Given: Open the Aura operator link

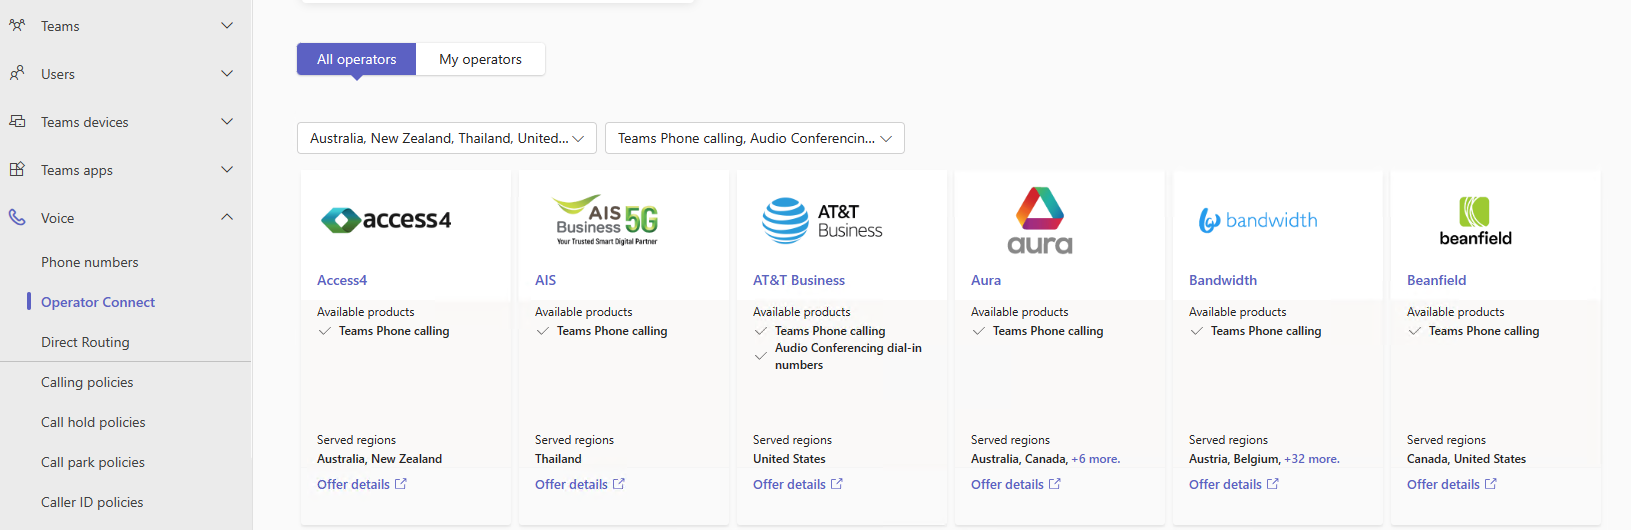Looking at the screenshot, I should point(986,280).
